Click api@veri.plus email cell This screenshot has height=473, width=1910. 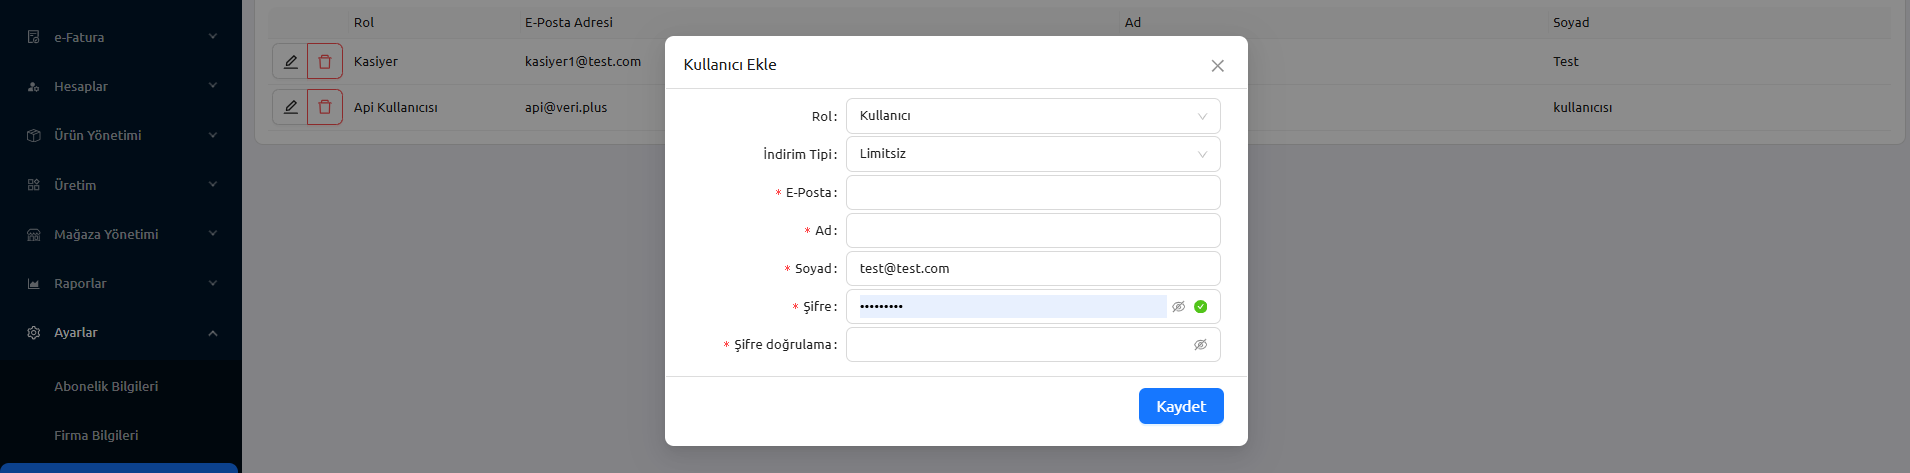coord(566,107)
